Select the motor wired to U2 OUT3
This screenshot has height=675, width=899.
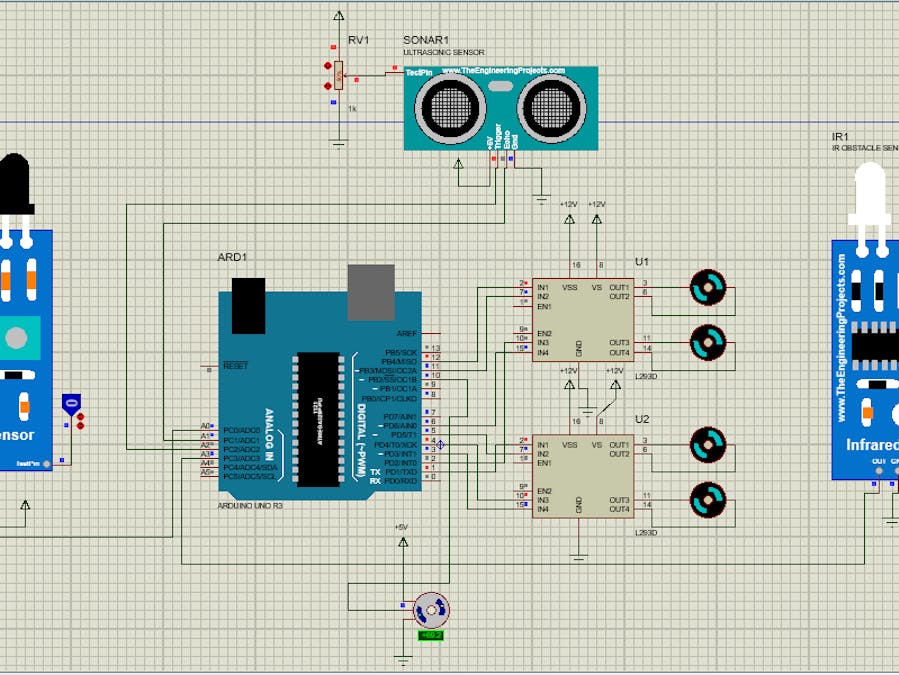click(x=708, y=500)
